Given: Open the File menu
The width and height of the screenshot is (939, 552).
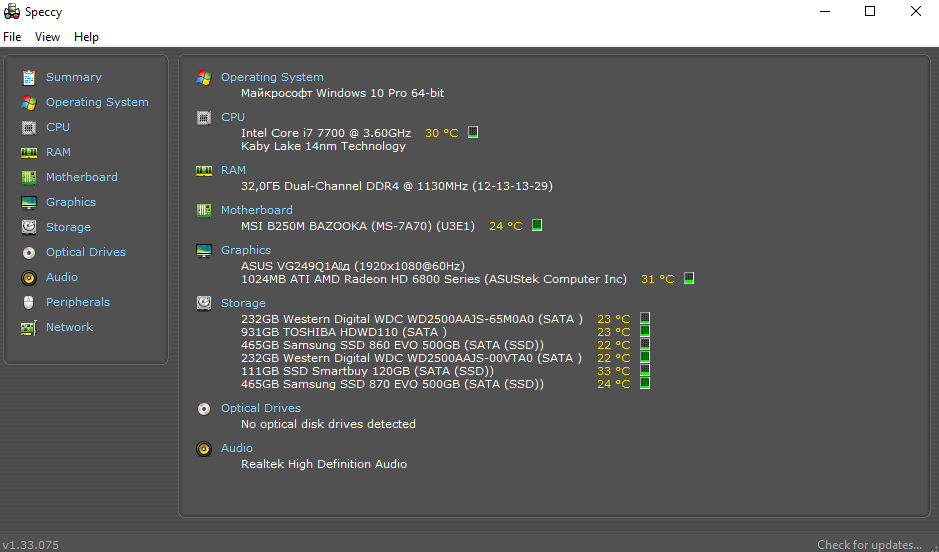Looking at the screenshot, I should click(12, 37).
